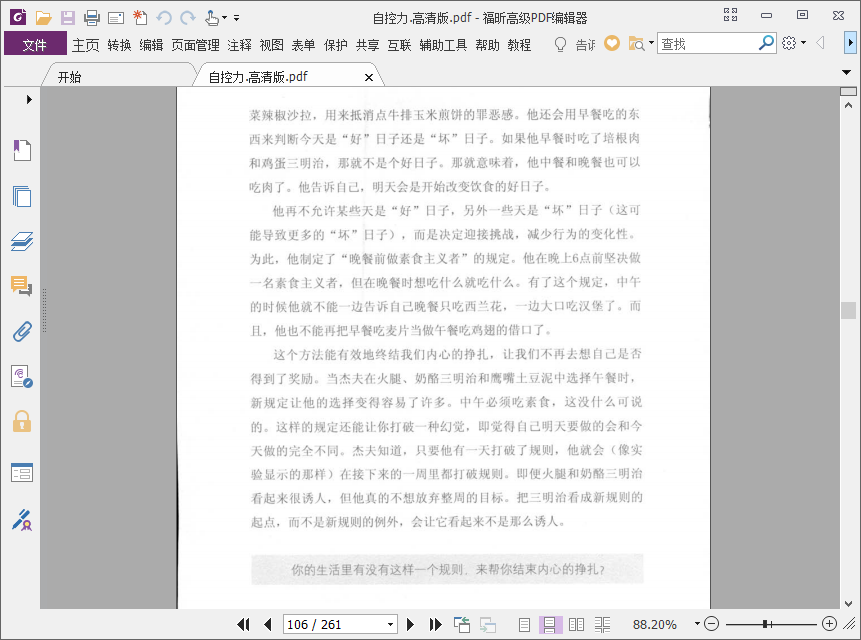Image resolution: width=861 pixels, height=640 pixels.
Task: Open the Bookmarks panel icon
Action: click(x=22, y=150)
